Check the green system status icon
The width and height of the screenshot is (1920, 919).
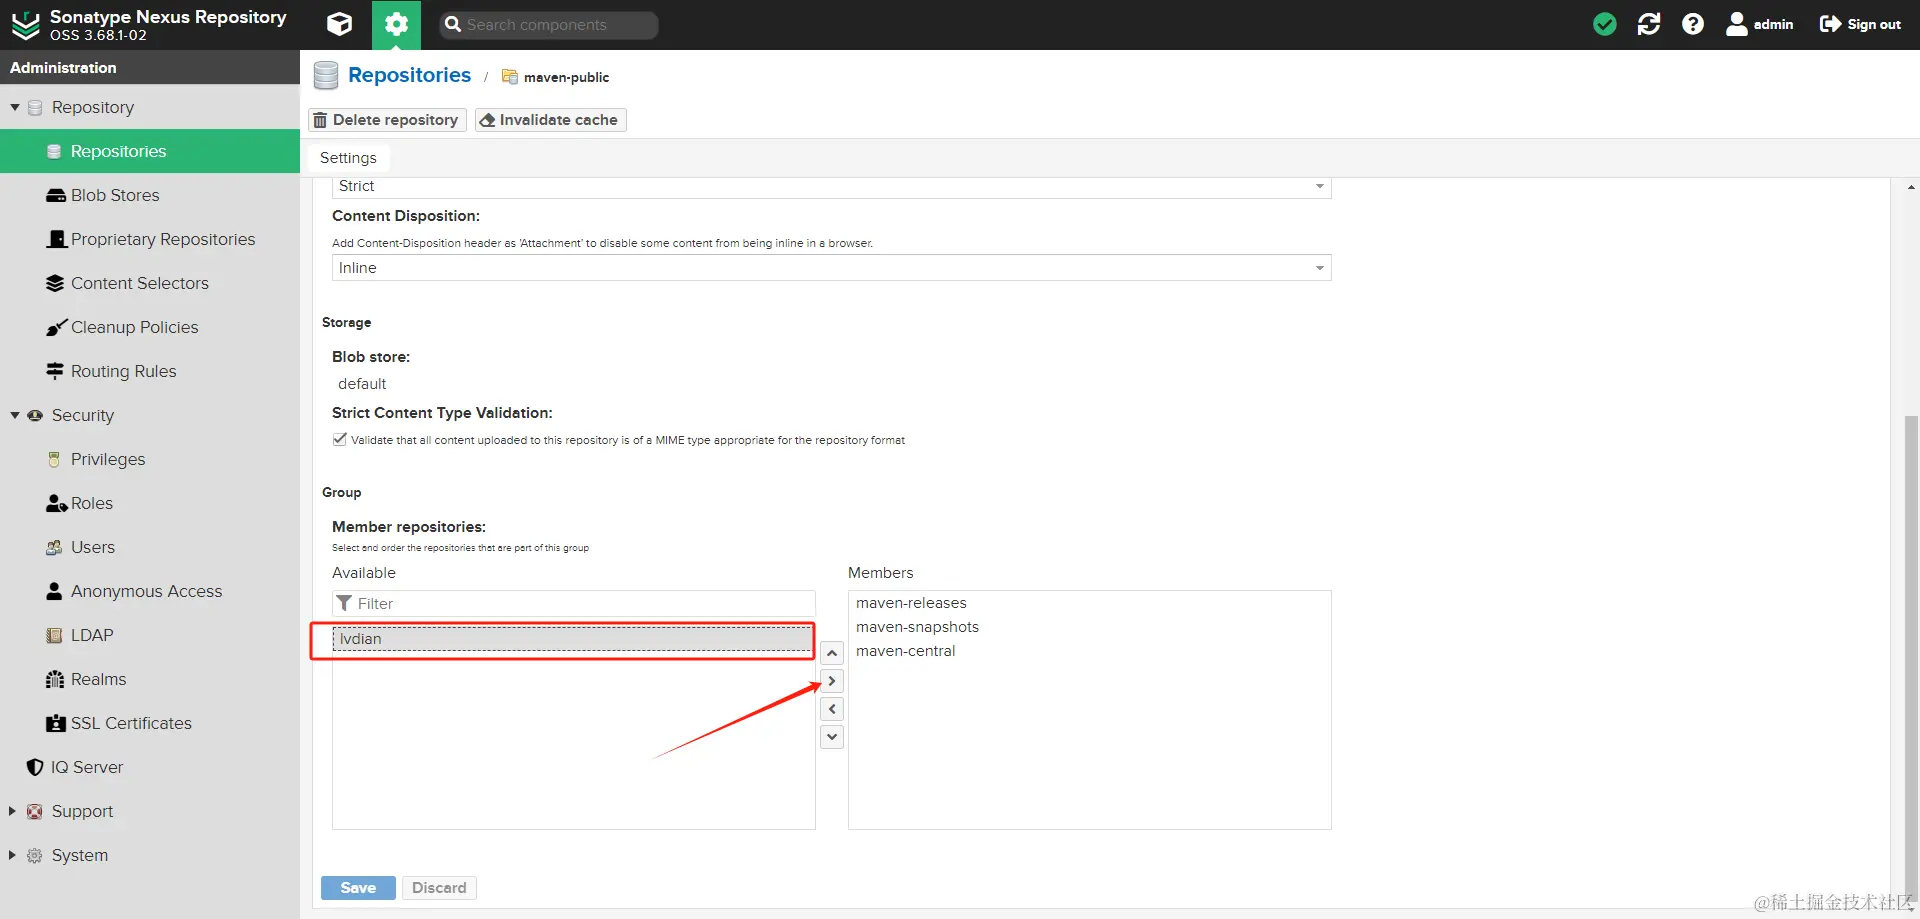tap(1605, 24)
